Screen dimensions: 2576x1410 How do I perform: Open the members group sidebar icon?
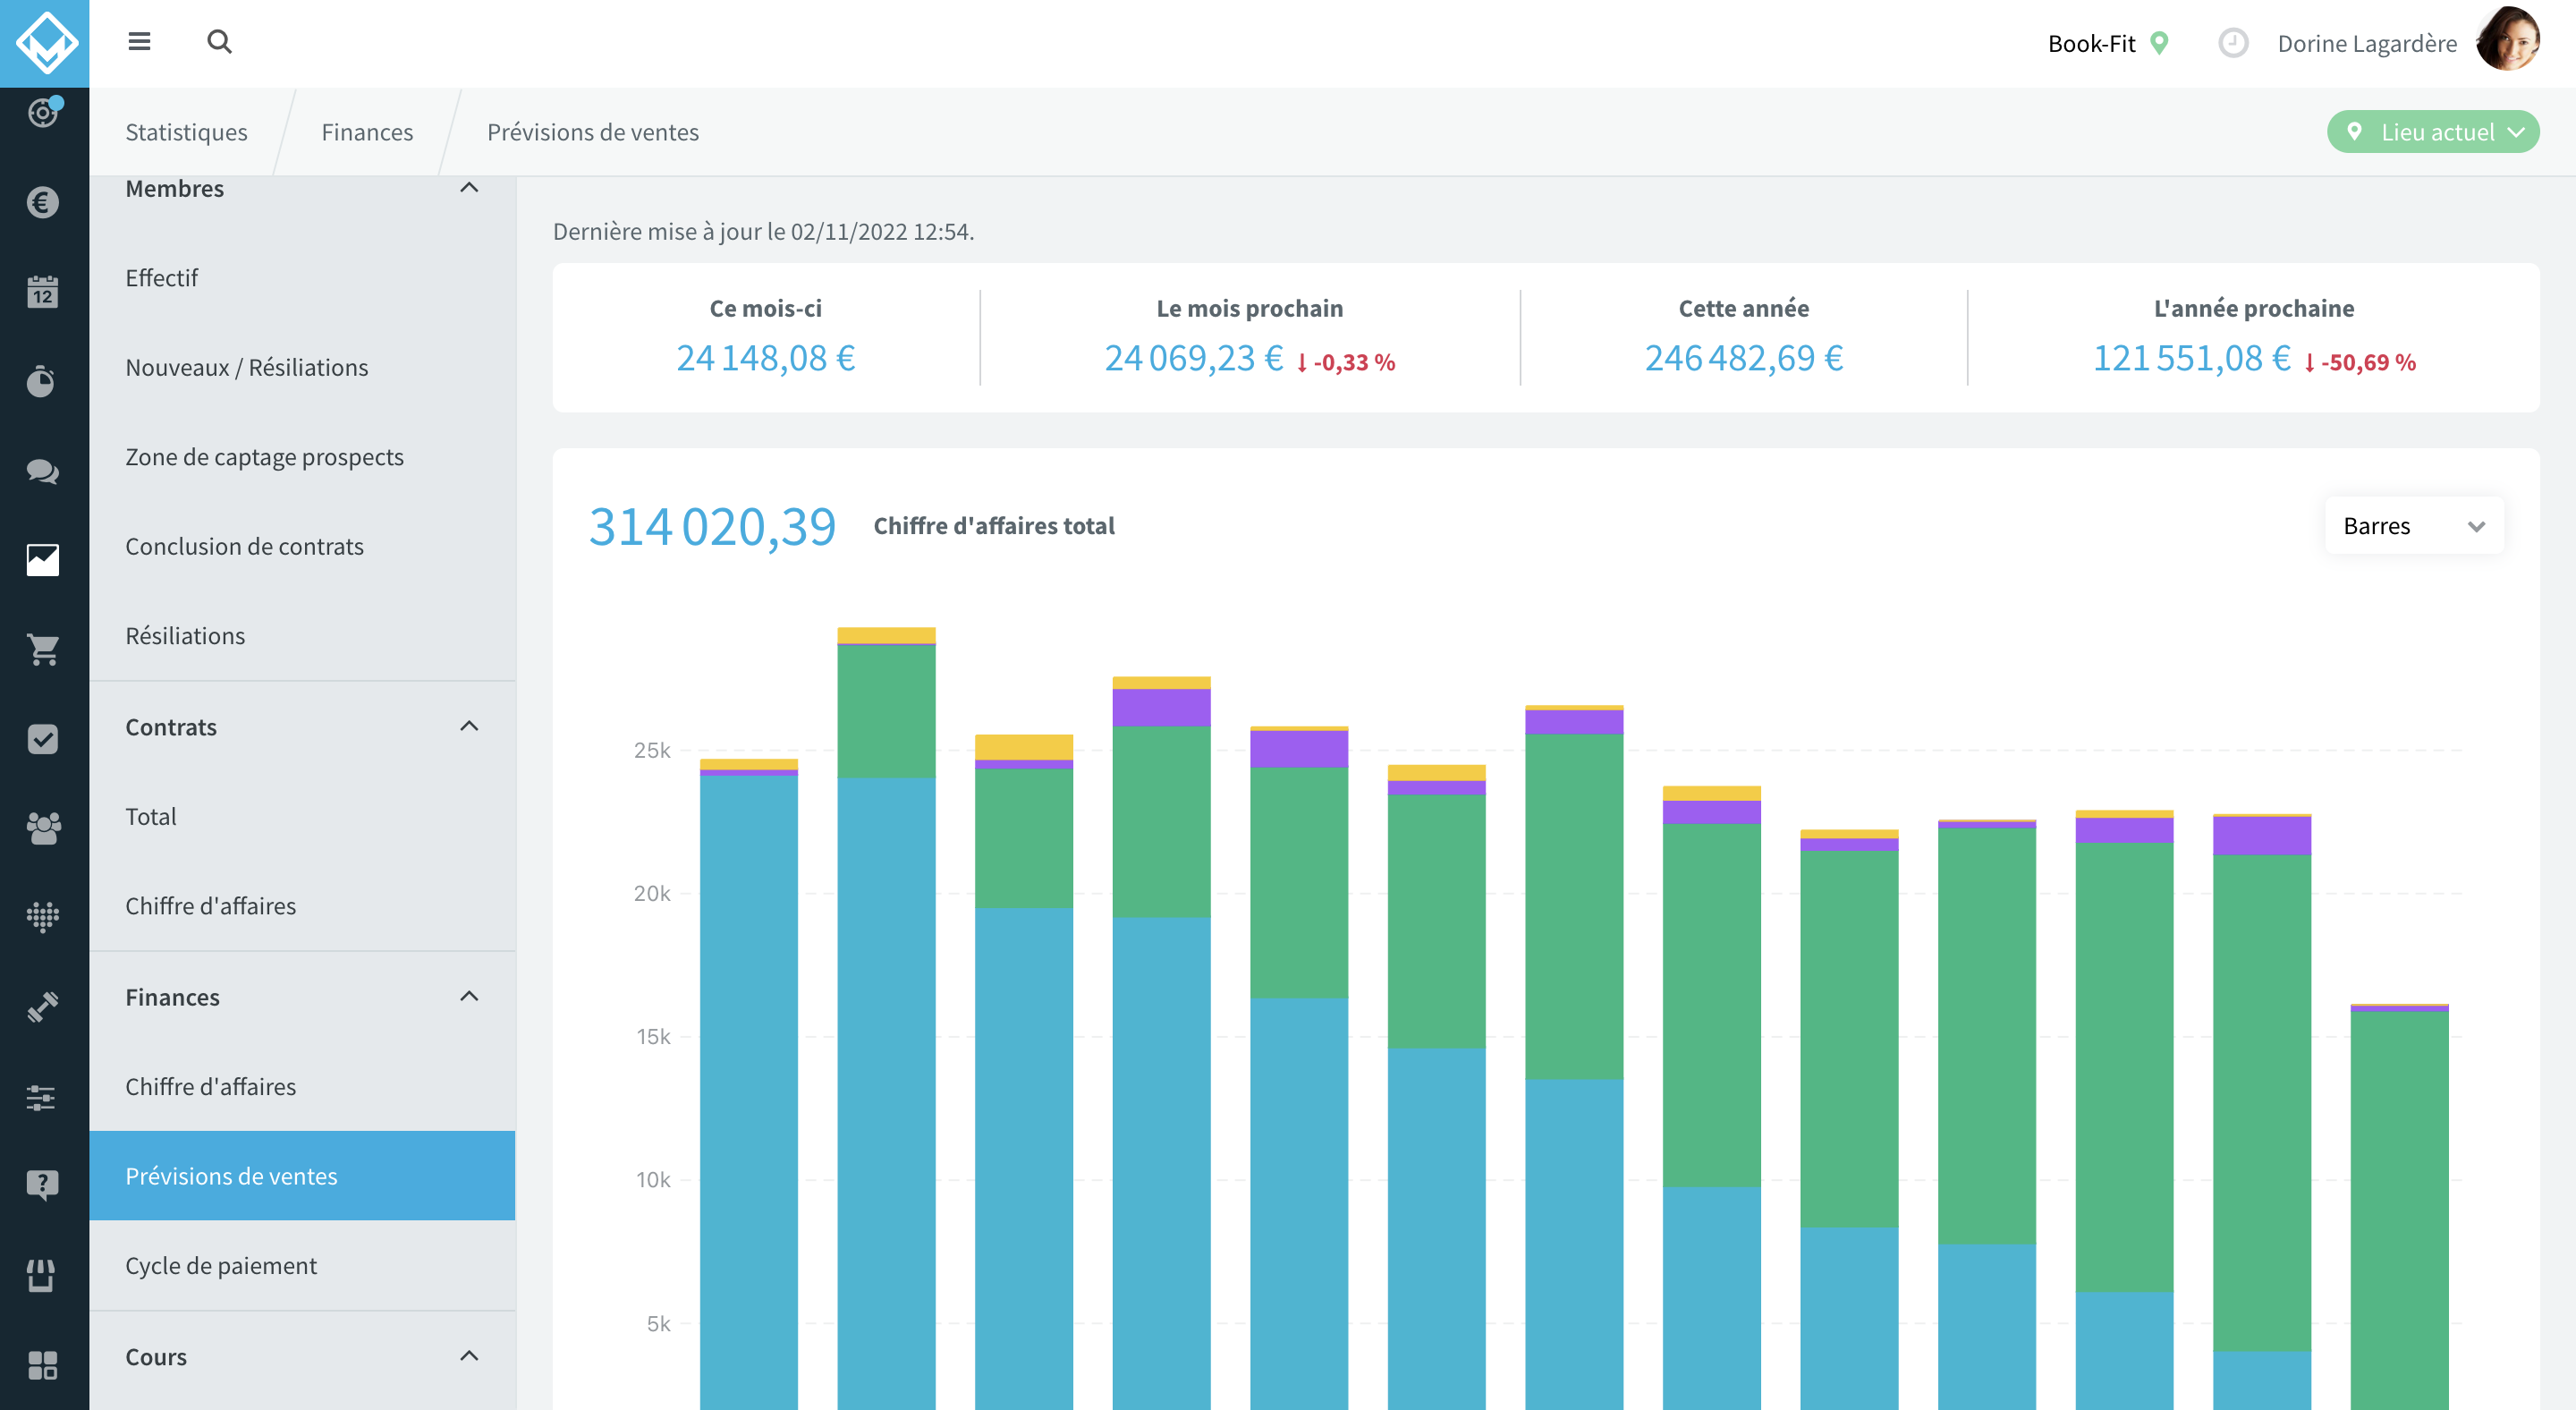pyautogui.click(x=43, y=827)
